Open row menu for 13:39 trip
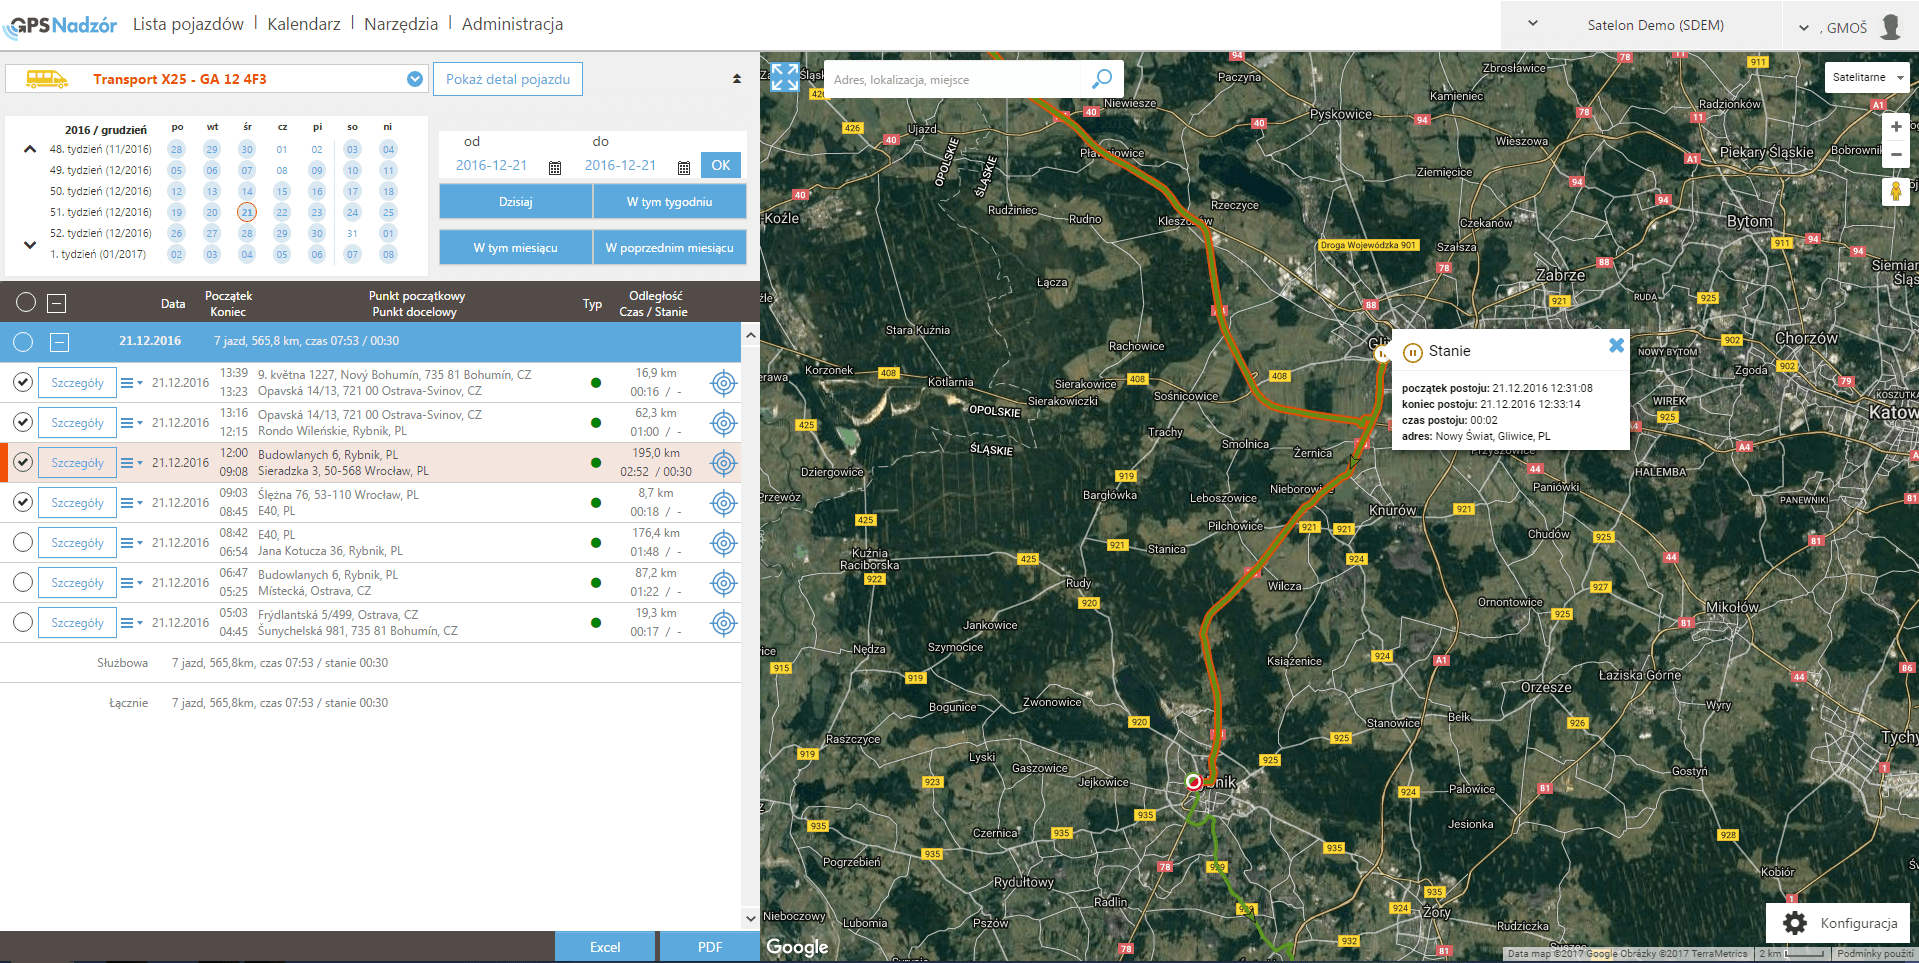The image size is (1919, 963). point(131,383)
